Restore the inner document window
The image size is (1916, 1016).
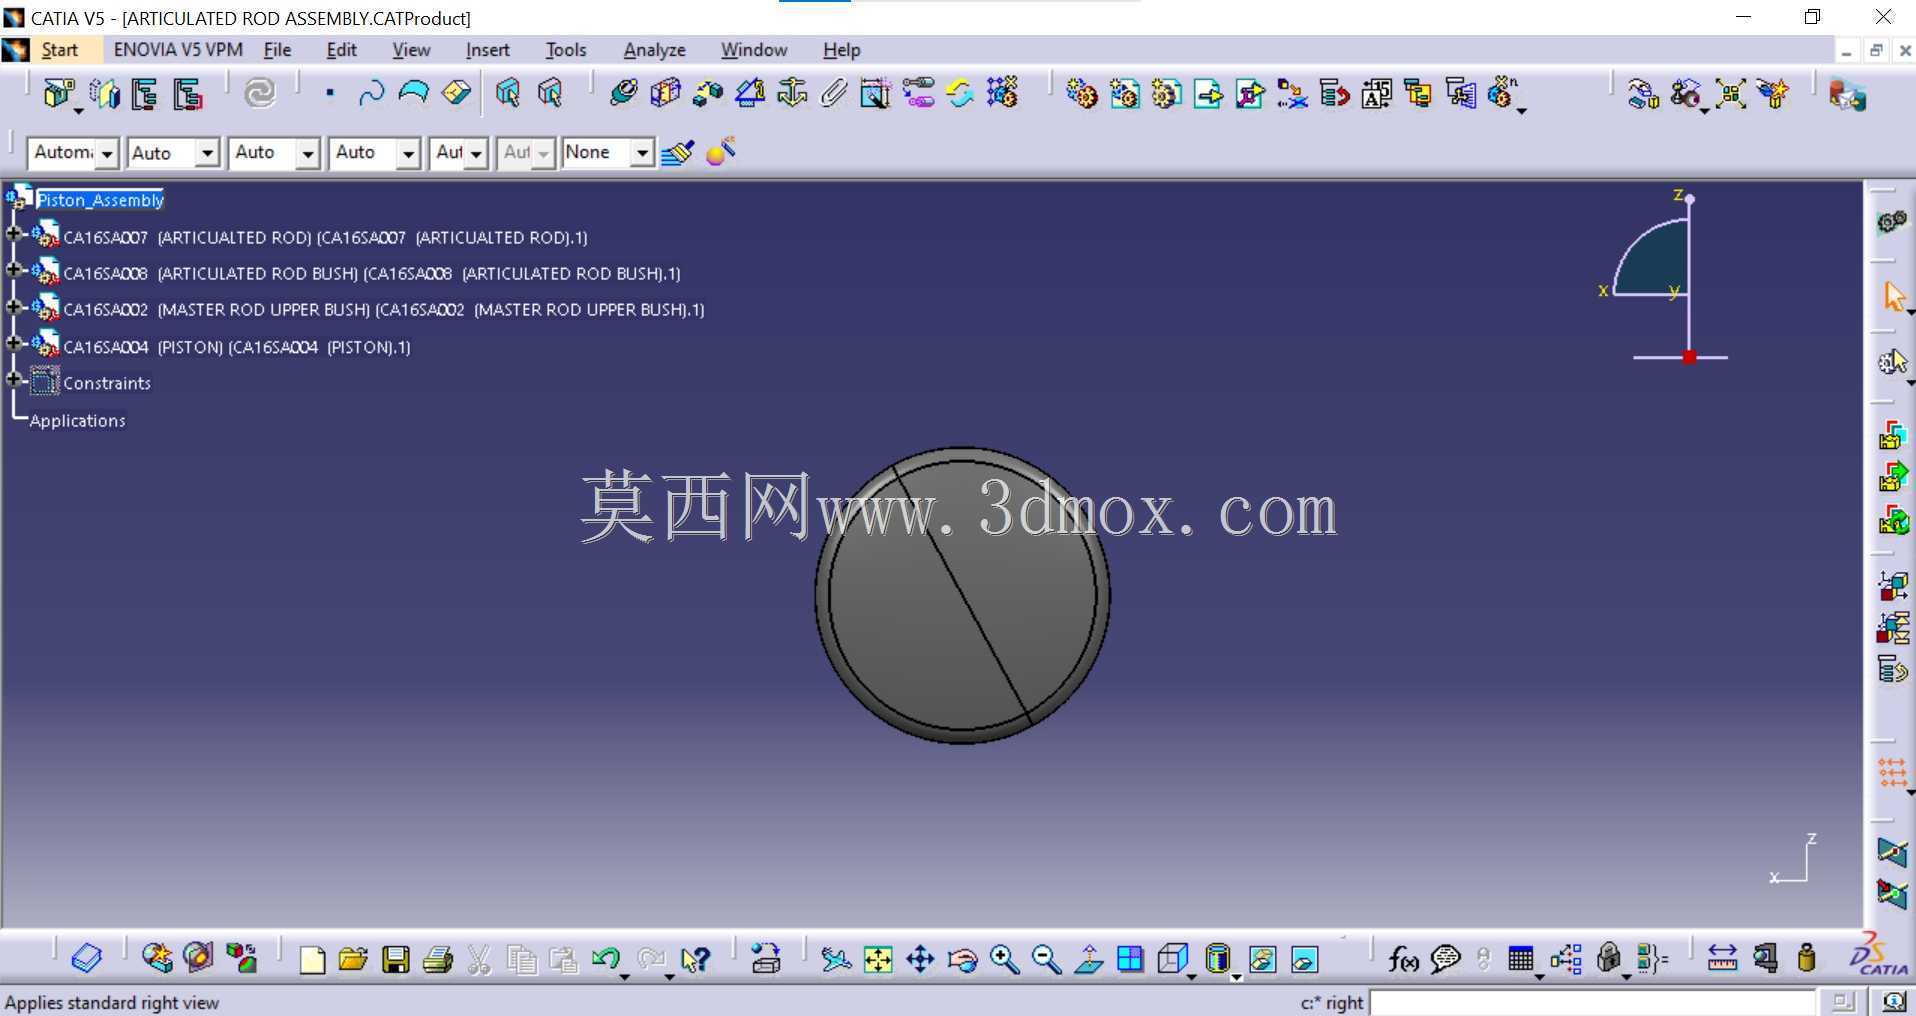point(1876,50)
